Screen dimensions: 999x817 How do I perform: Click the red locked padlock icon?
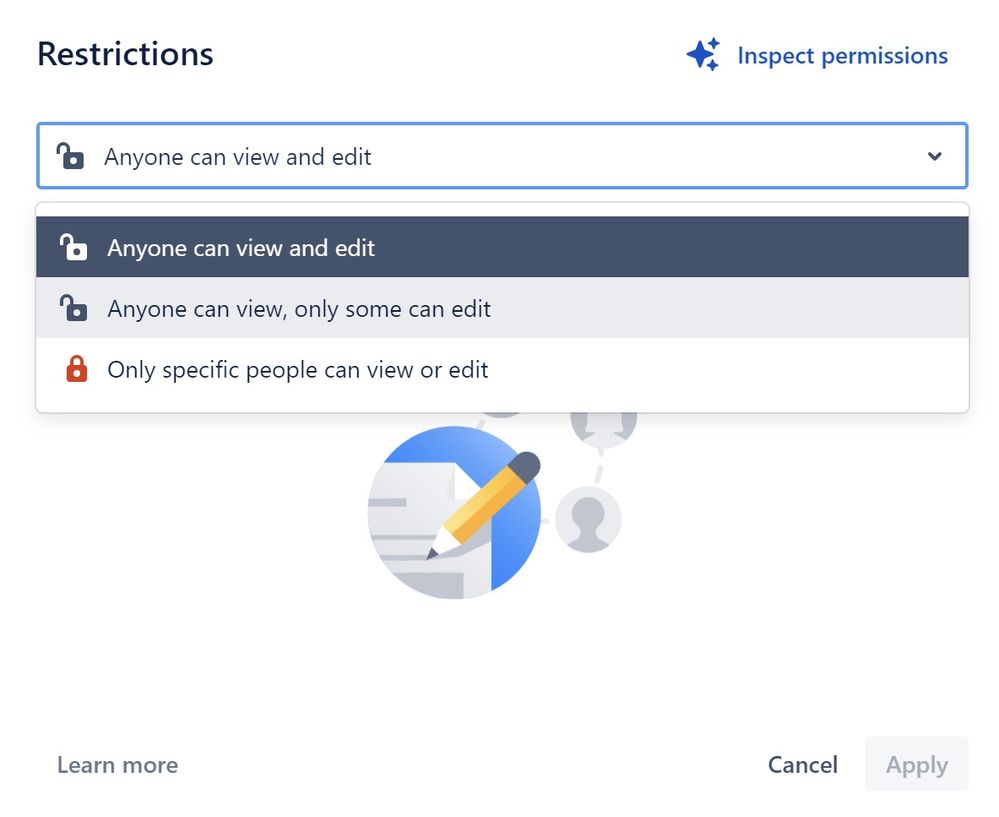point(76,369)
